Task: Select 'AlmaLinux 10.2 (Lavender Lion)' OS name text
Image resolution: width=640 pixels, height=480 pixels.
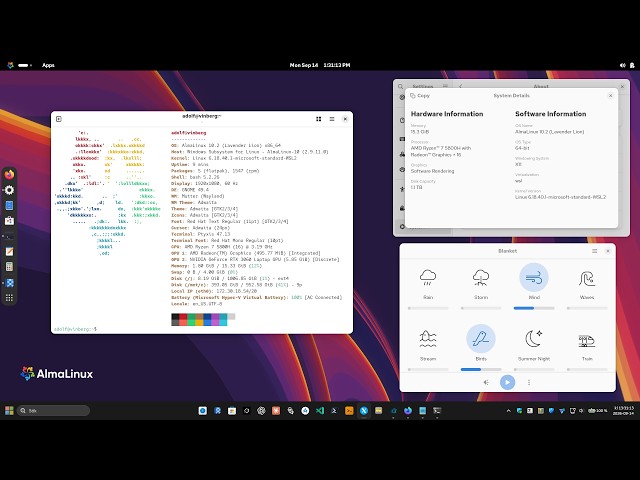Action: click(x=549, y=132)
